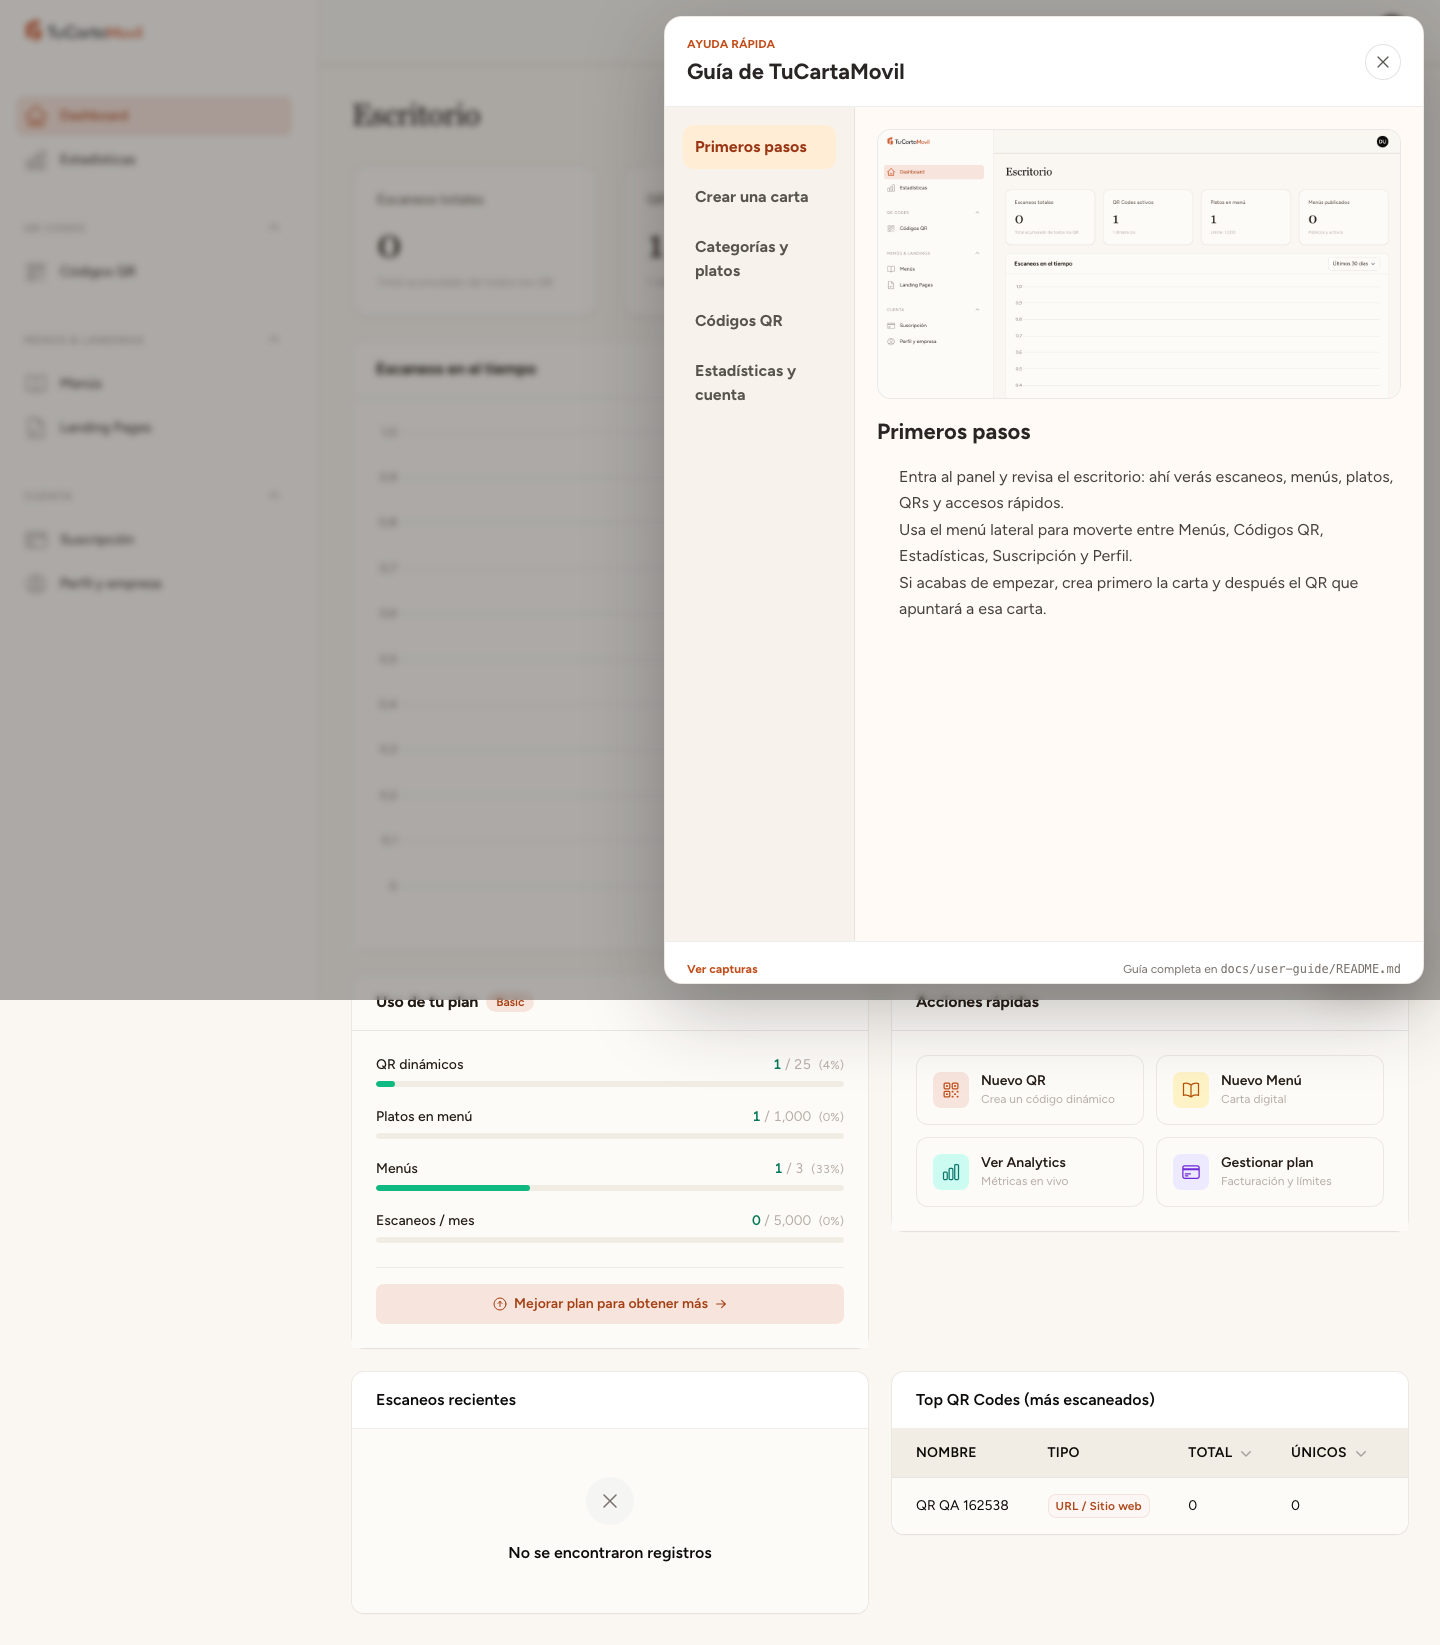
Task: Open the Categorías y platos tab
Action: tap(759, 259)
